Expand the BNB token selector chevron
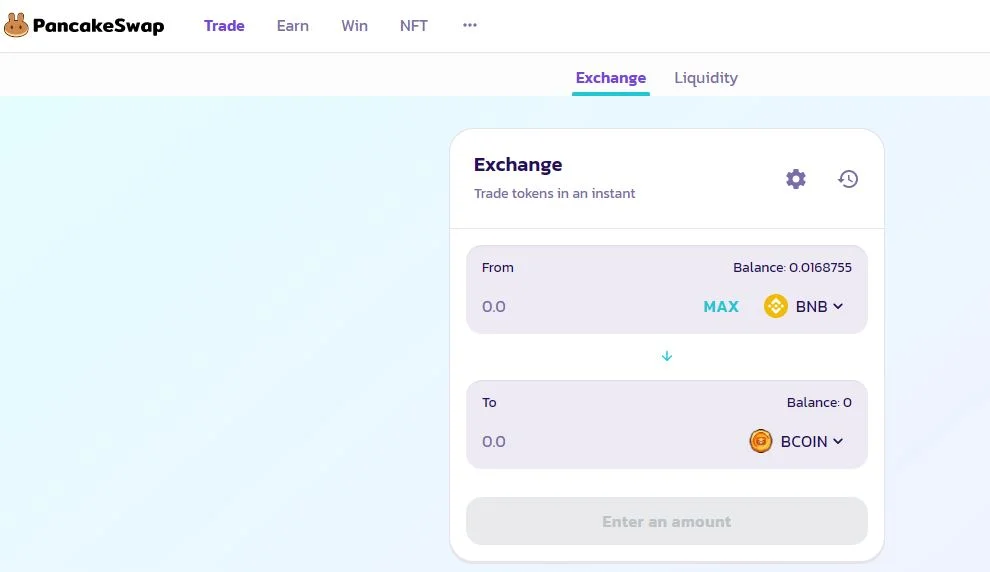The width and height of the screenshot is (990, 572). click(838, 306)
